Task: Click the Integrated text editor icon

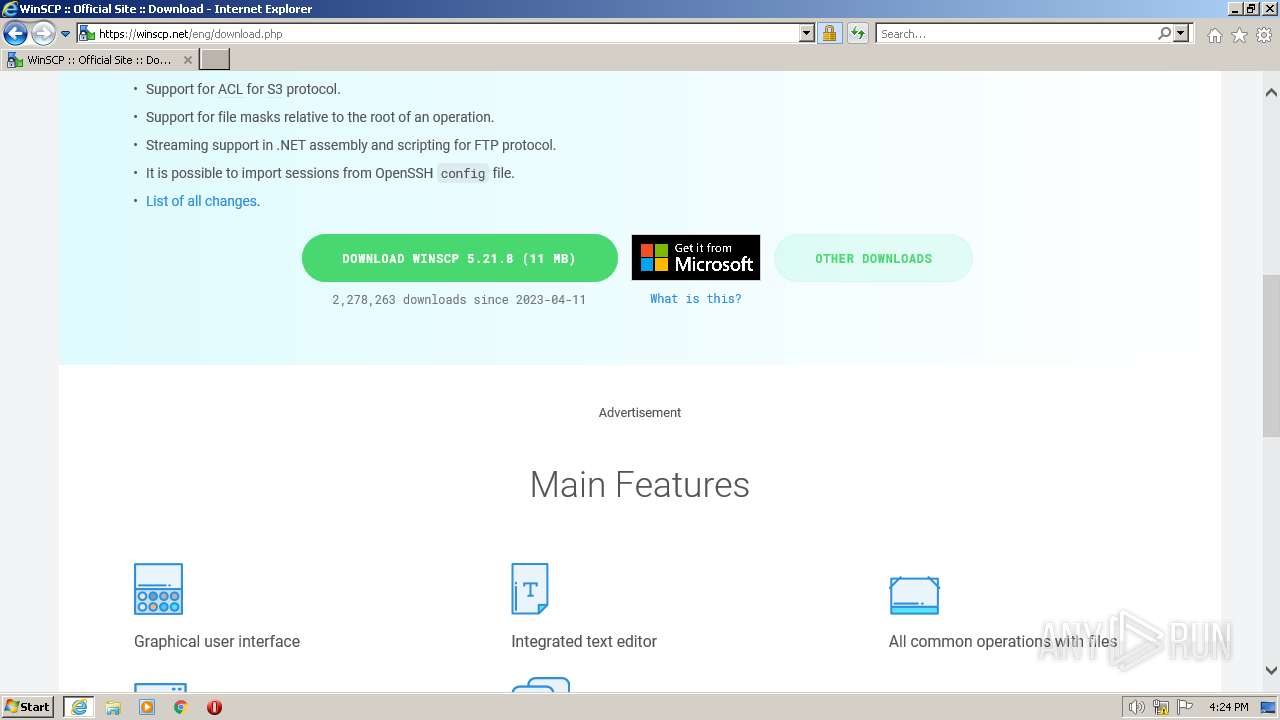Action: click(530, 589)
